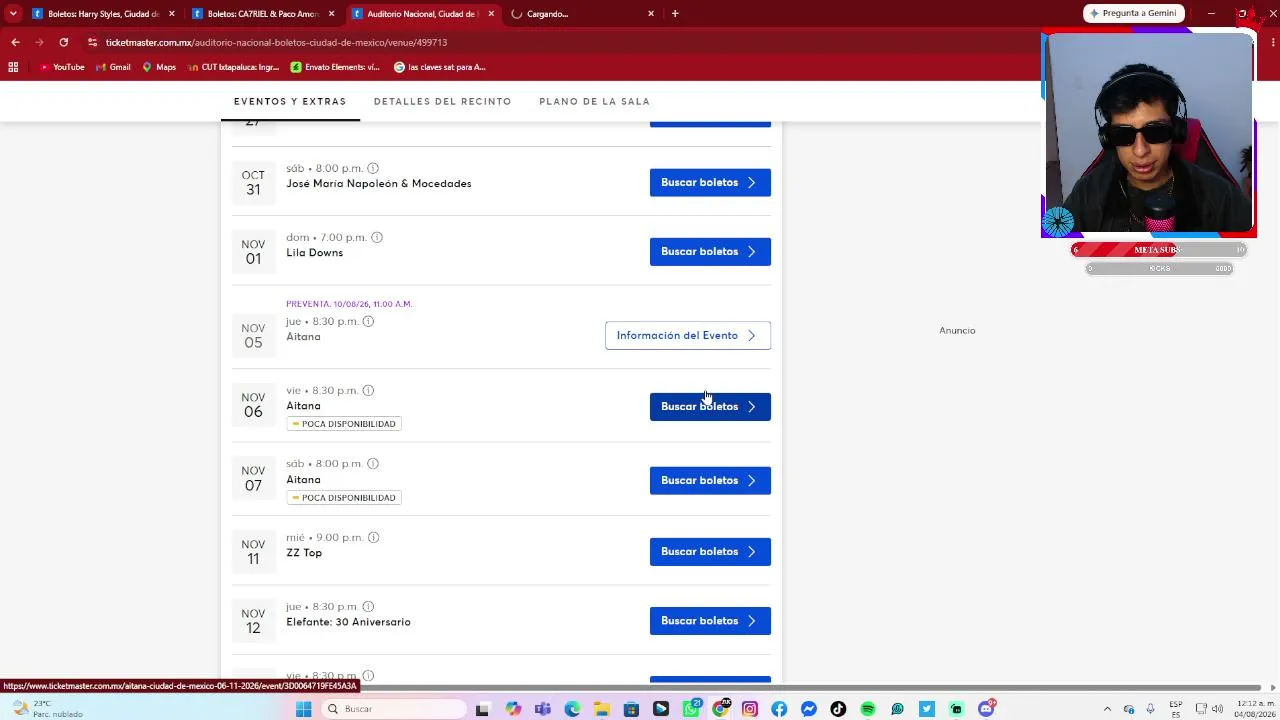
Task: Buscar boletos for Lila Downs
Action: [x=710, y=251]
